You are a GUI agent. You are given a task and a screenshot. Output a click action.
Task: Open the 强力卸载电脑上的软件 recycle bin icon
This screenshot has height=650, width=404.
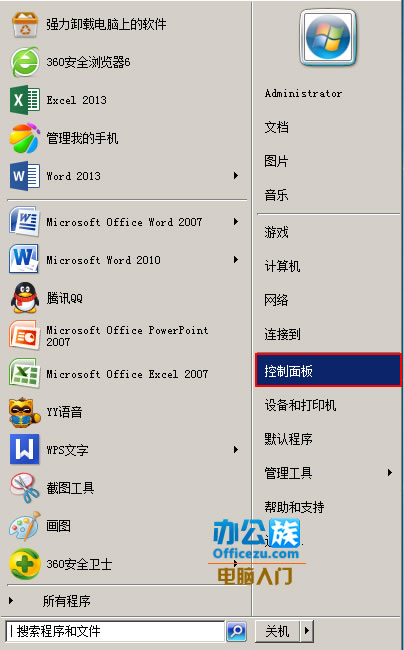point(25,24)
